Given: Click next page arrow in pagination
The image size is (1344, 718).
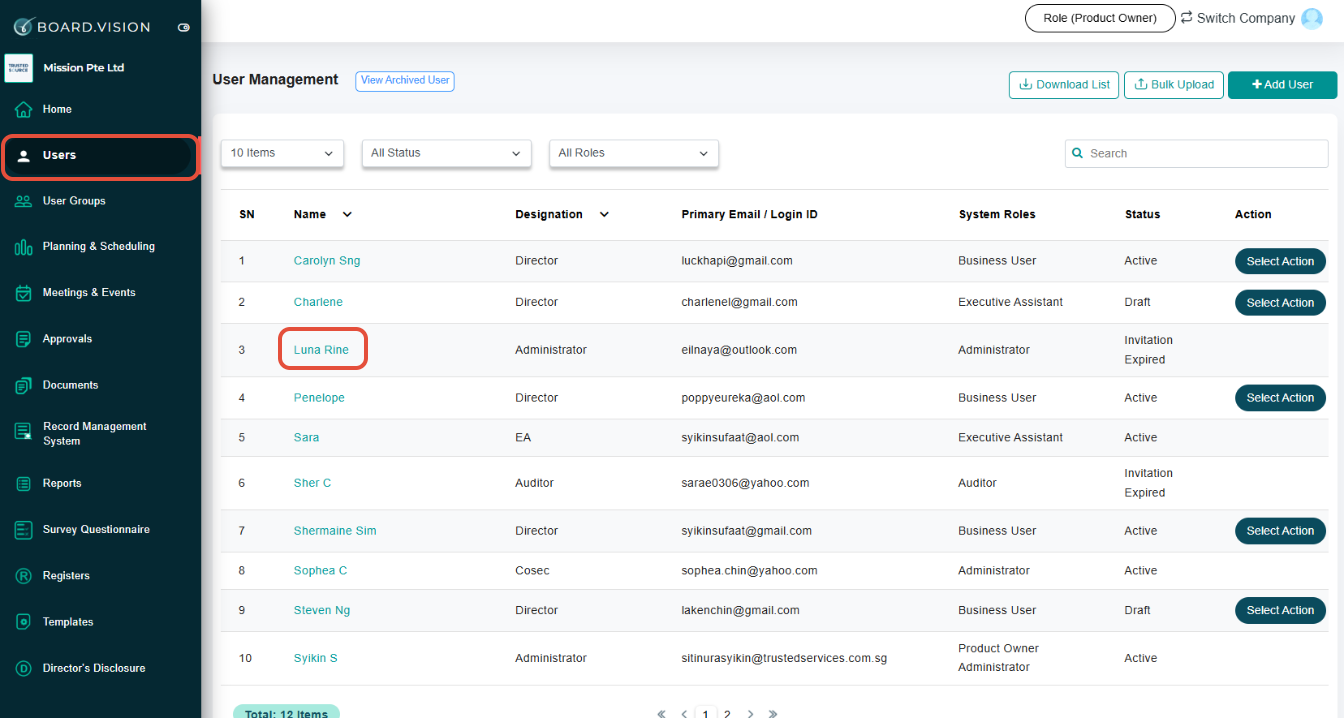Looking at the screenshot, I should click(750, 714).
